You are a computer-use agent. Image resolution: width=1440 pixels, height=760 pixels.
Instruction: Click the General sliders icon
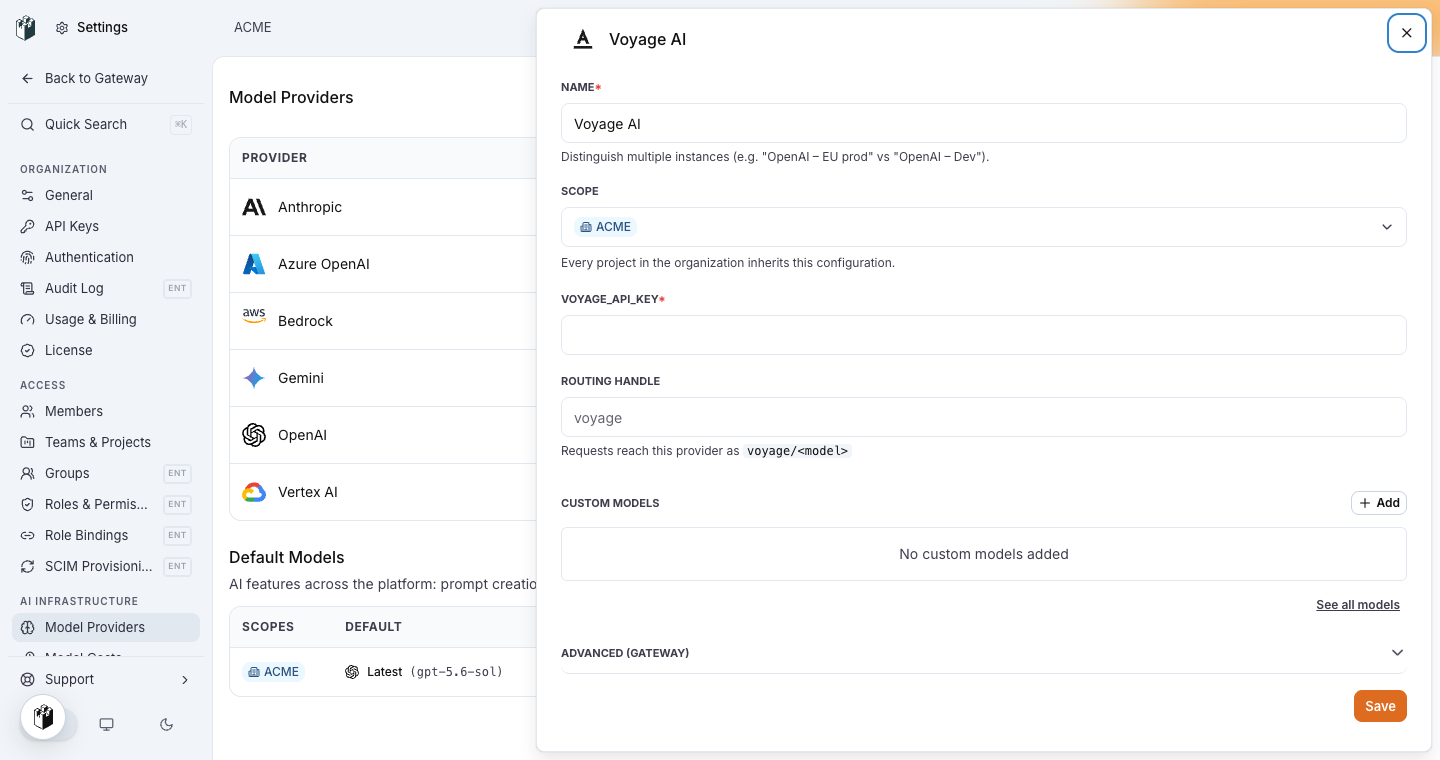(28, 195)
